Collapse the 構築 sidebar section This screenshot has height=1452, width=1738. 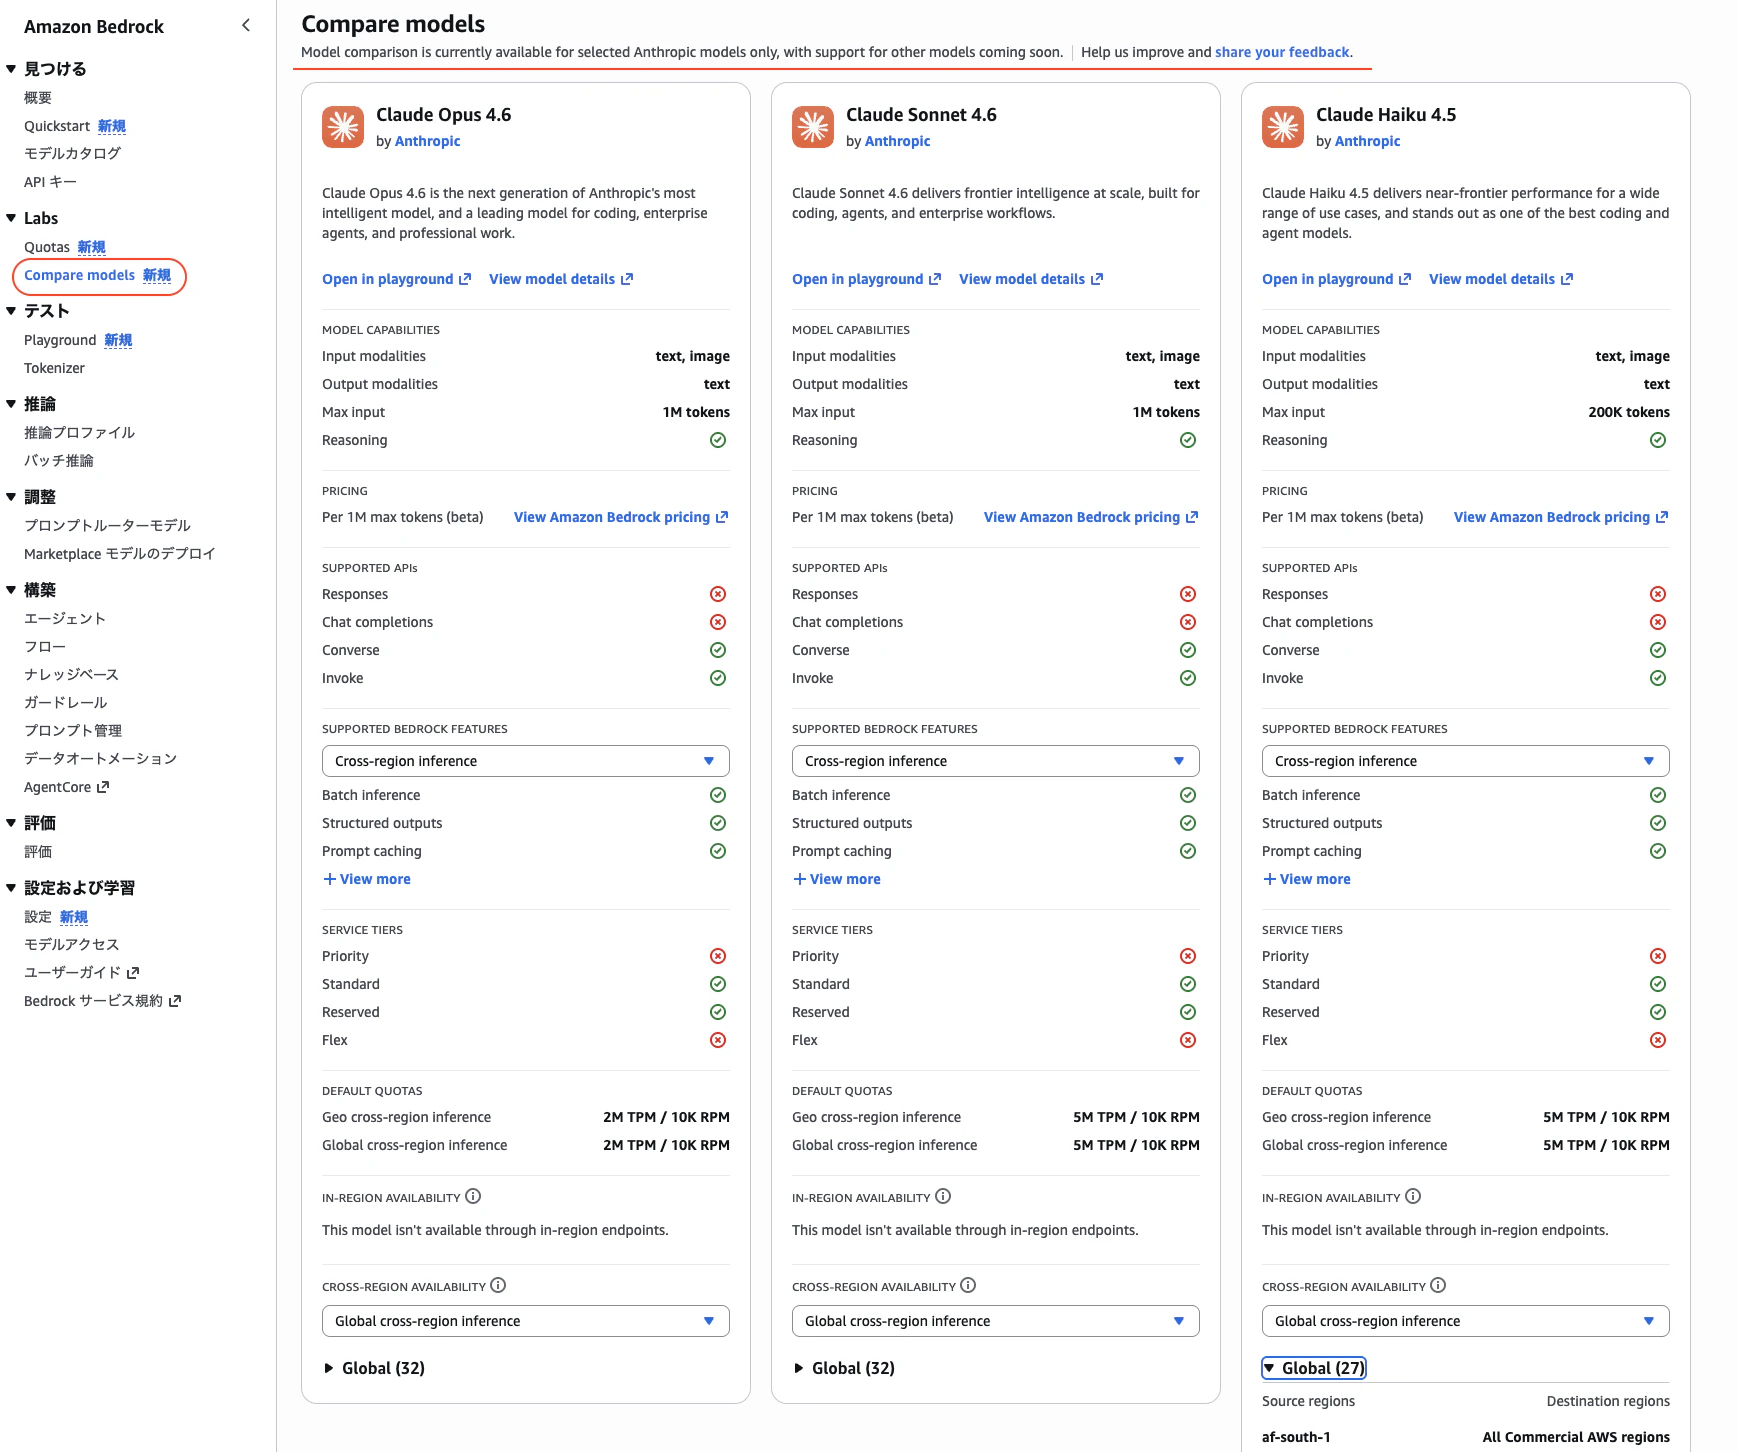(11, 590)
